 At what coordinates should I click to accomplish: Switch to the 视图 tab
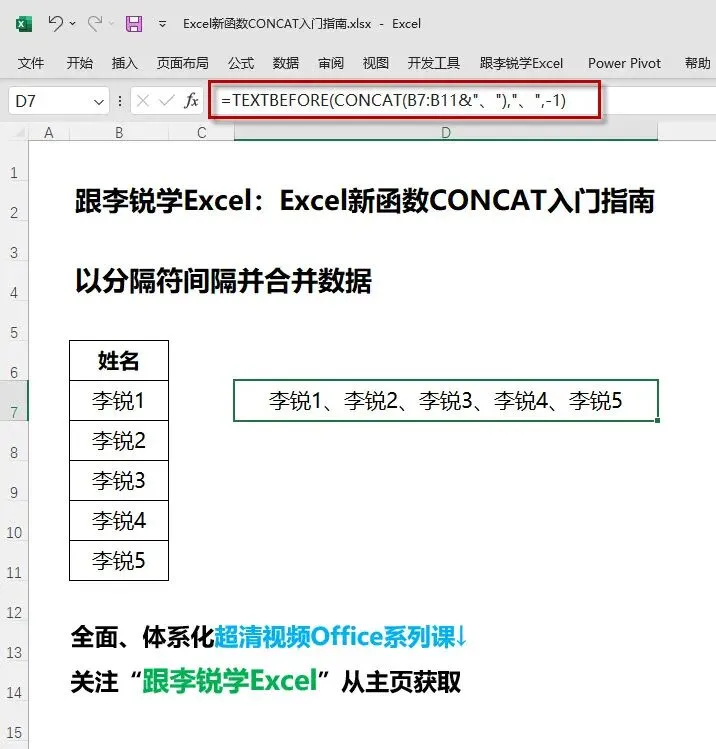375,63
